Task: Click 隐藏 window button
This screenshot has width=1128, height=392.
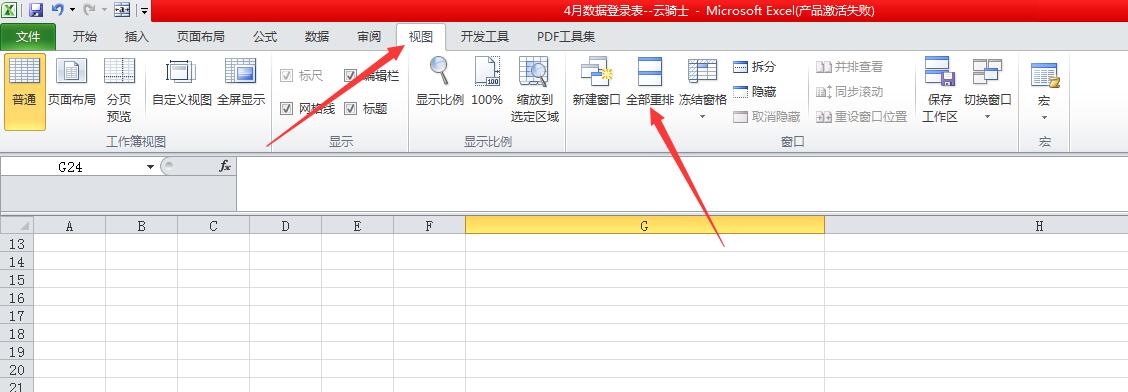Action: tap(755, 92)
